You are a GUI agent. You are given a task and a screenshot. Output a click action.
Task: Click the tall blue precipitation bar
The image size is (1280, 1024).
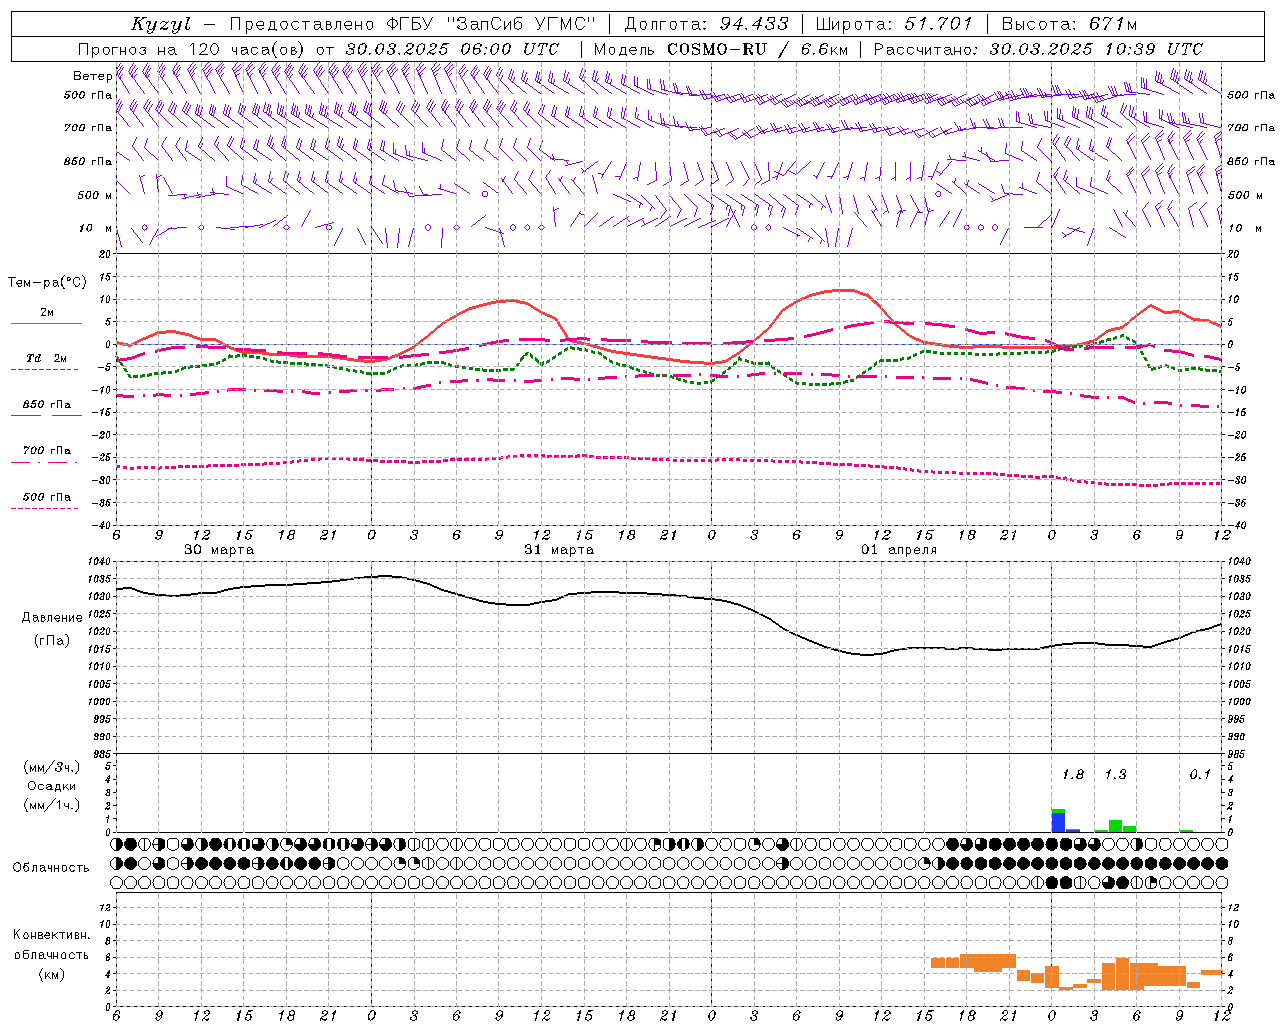[1058, 822]
